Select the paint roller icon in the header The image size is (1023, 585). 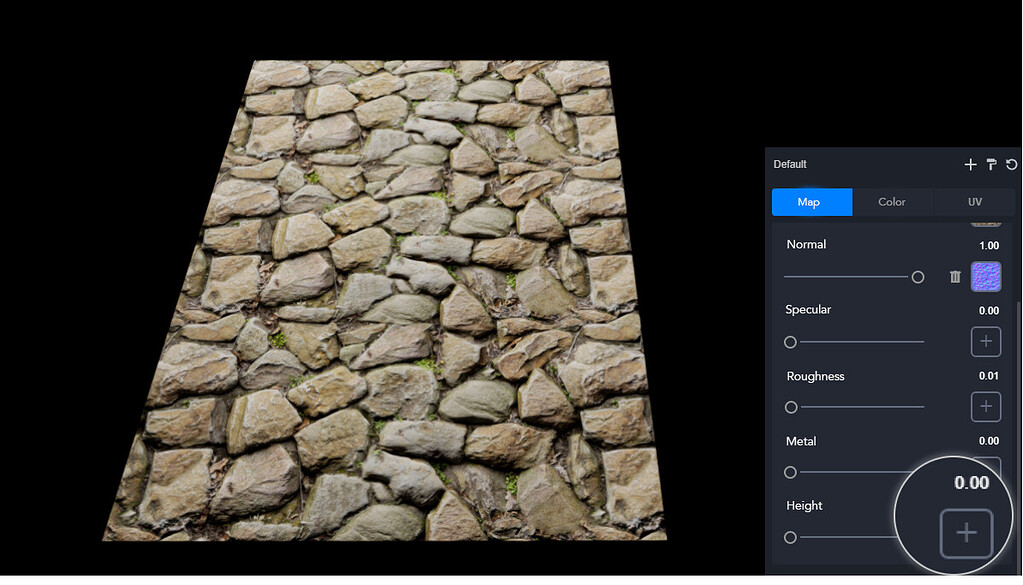tap(991, 164)
